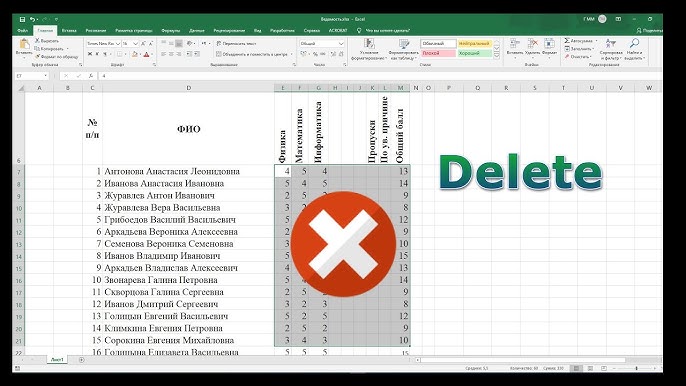
Task: Click the text orientation icon
Action: click(x=189, y=43)
